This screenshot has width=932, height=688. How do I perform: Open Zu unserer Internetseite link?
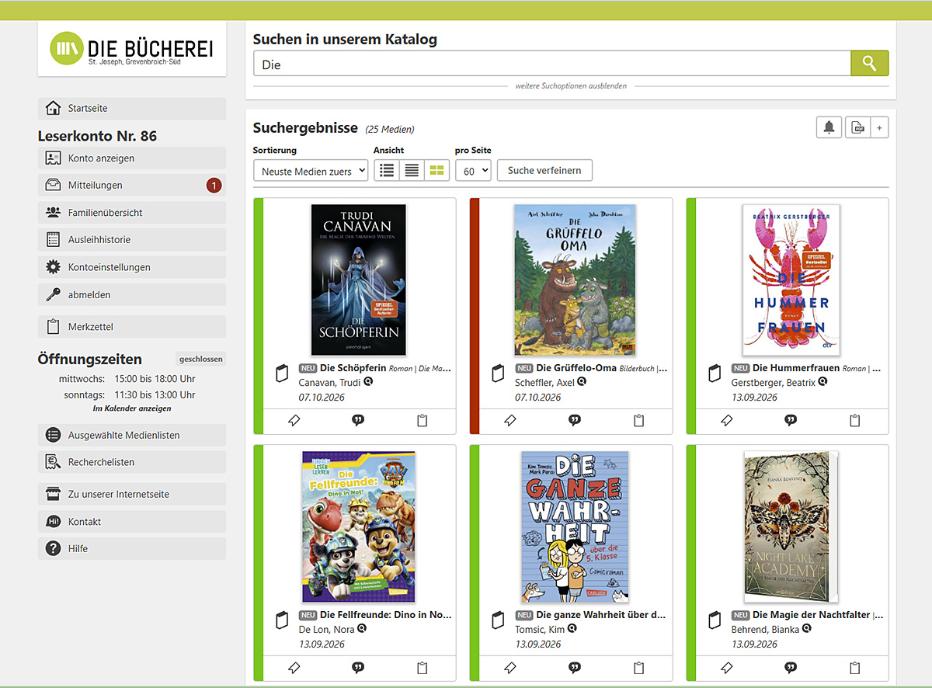(x=132, y=494)
